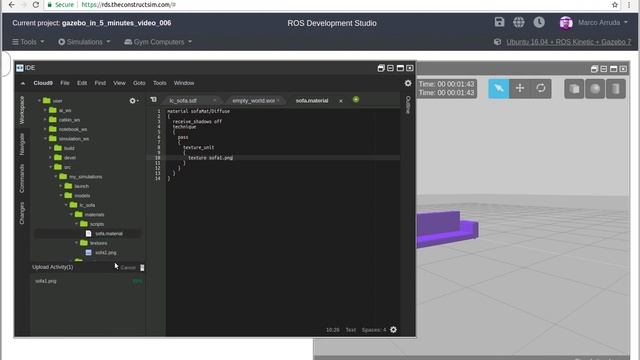Click the Cloud9 menu item
Screen dimensions: 640x360
click(43, 83)
